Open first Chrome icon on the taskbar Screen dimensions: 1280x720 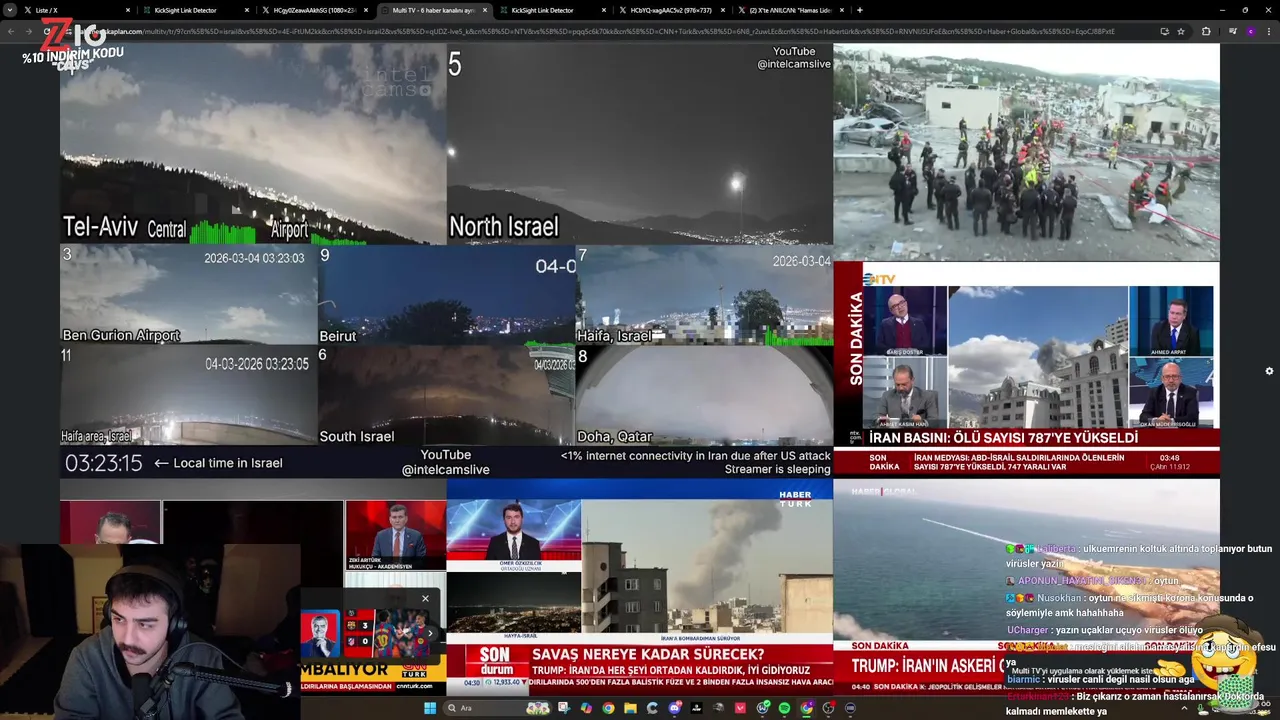coord(608,708)
